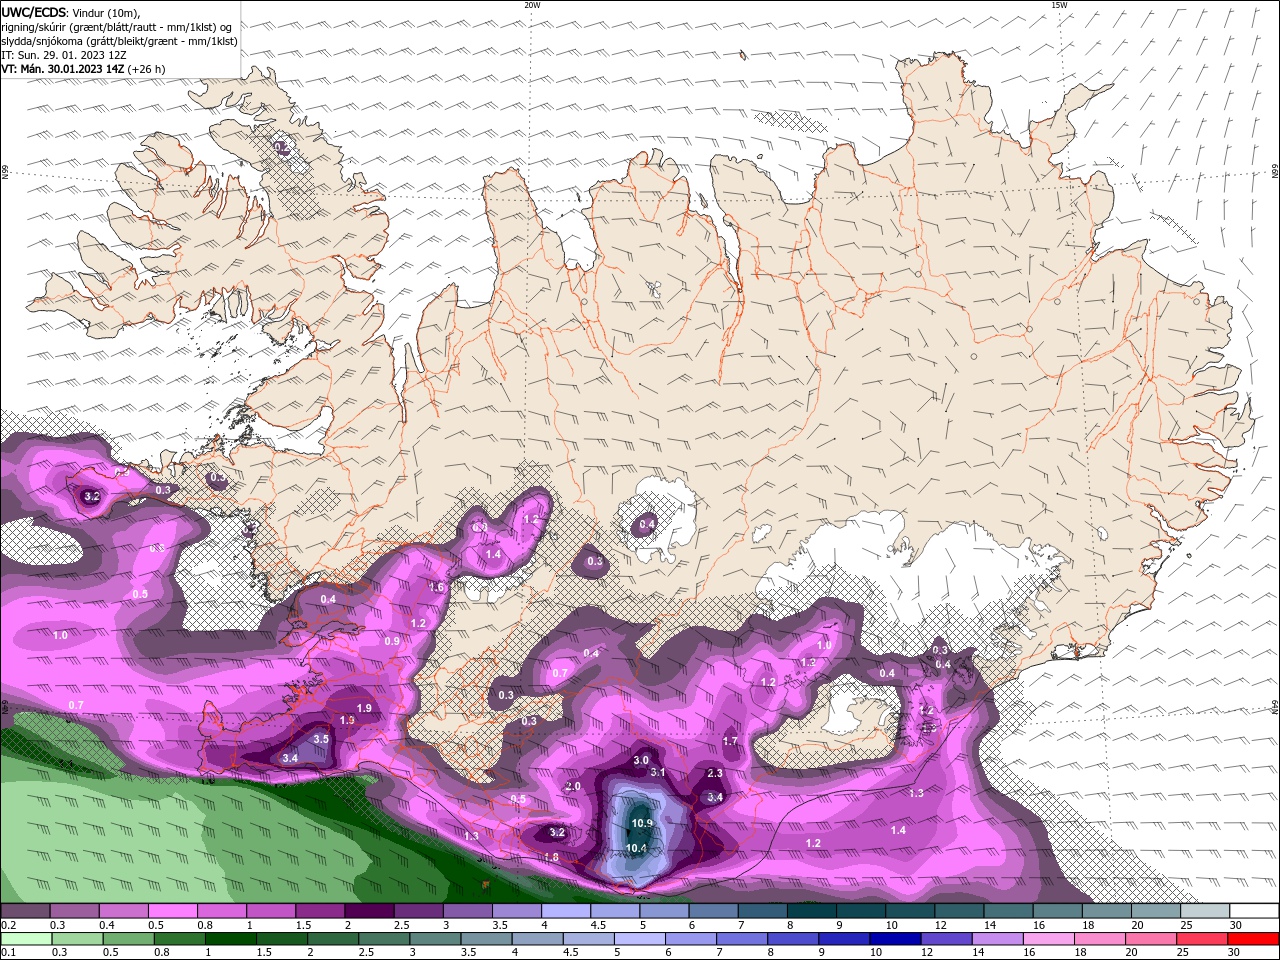Choose the navy blue 10 swatch in lower legend
Screen dimensions: 1280x960
[x=895, y=939]
